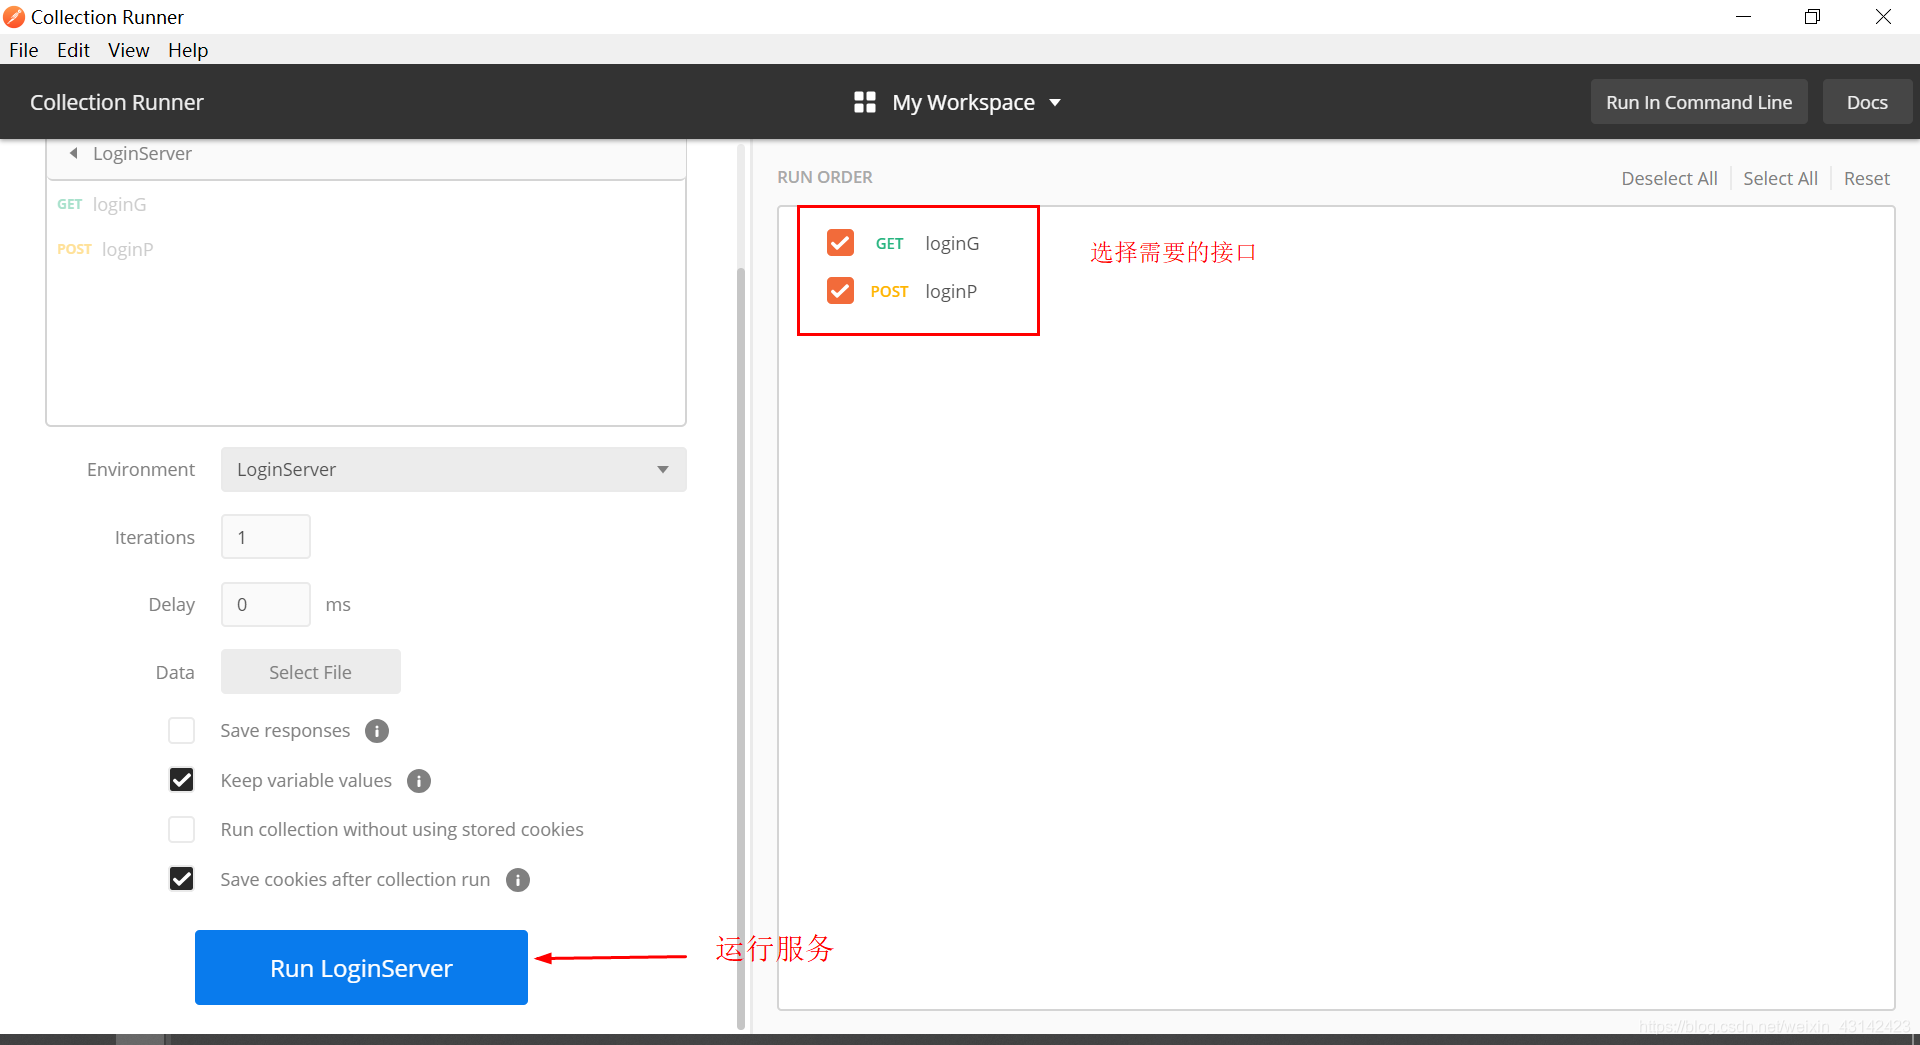Select POST loginP in collection list
The image size is (1920, 1045).
(x=105, y=249)
